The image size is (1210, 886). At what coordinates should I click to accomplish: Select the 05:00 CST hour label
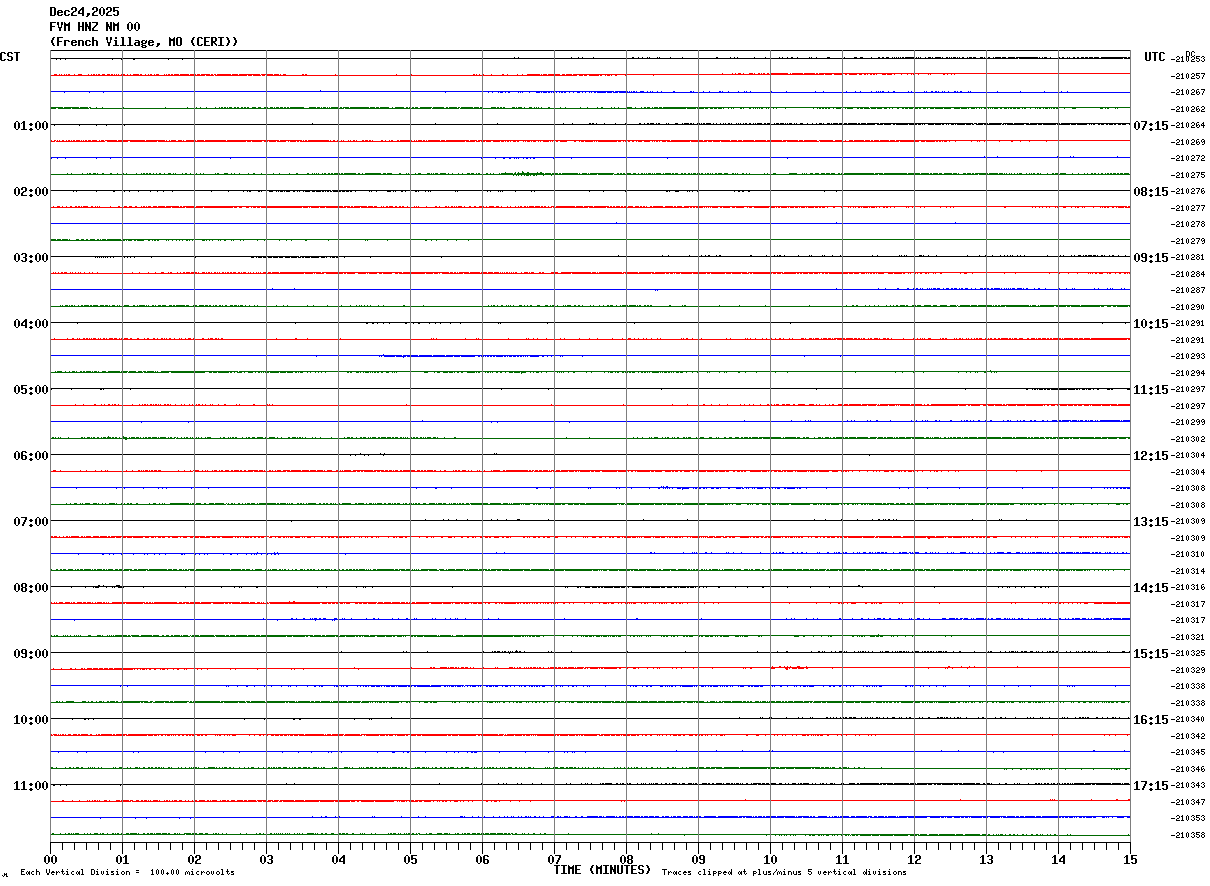pos(31,389)
